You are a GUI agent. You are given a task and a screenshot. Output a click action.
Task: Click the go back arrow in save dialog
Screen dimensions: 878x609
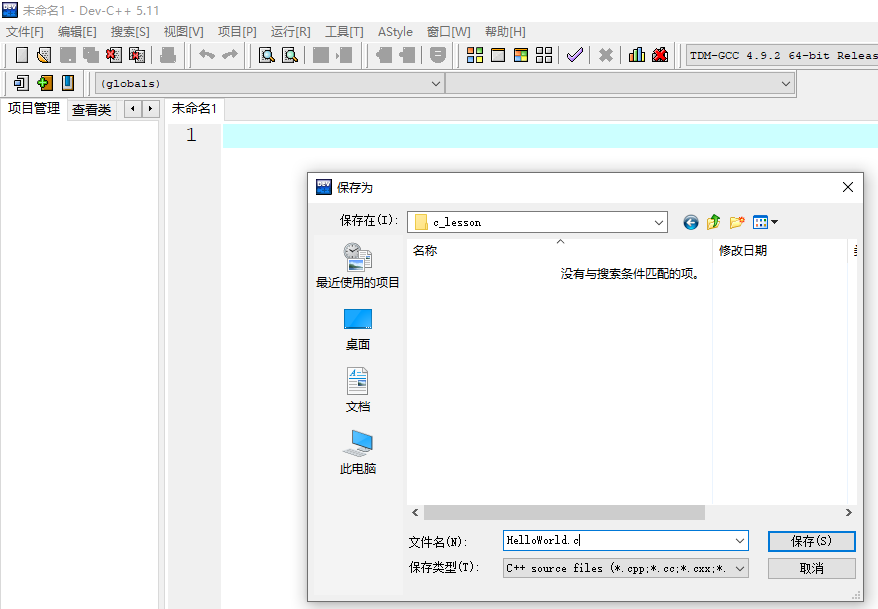click(x=690, y=222)
